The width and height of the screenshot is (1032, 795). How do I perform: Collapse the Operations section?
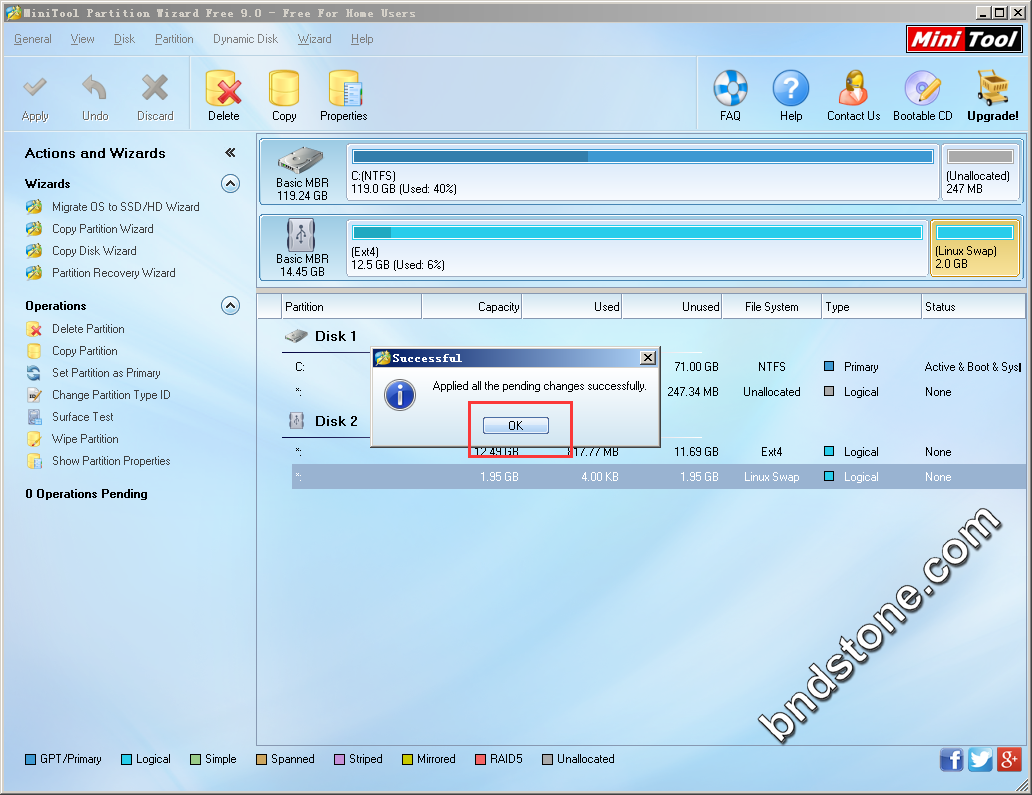tap(230, 306)
